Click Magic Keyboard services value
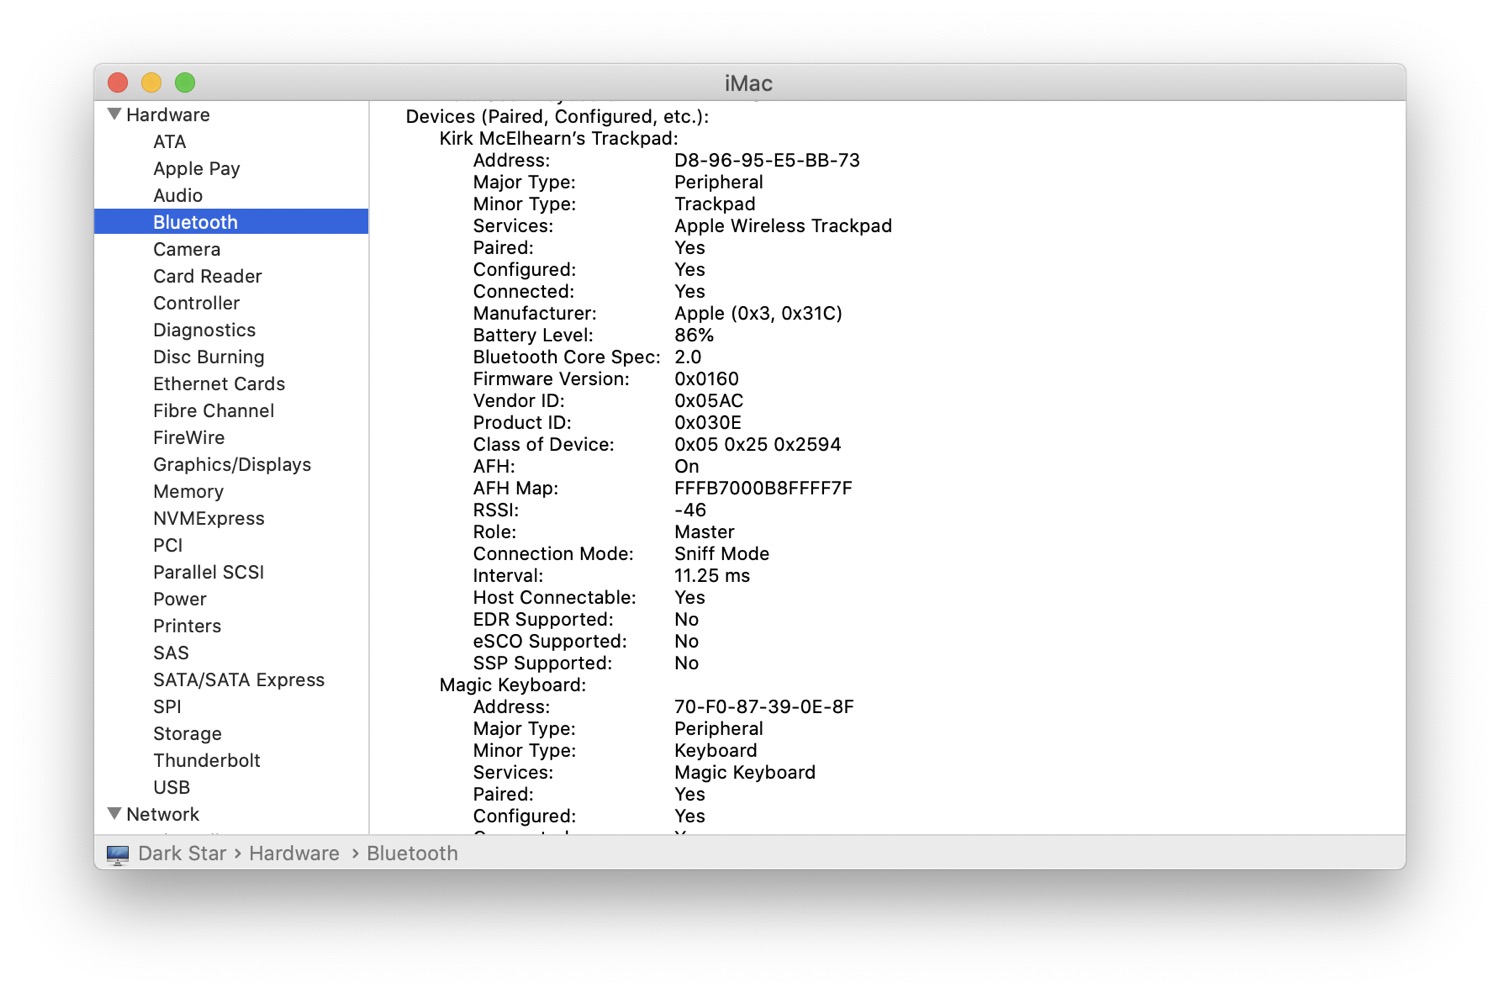This screenshot has width=1500, height=994. coord(745,774)
